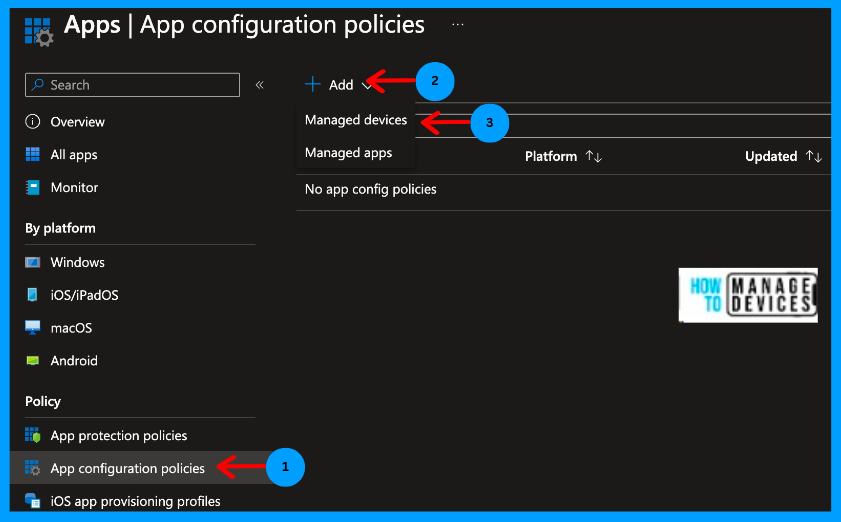Select Android platform
The width and height of the screenshot is (841, 522).
(x=74, y=361)
